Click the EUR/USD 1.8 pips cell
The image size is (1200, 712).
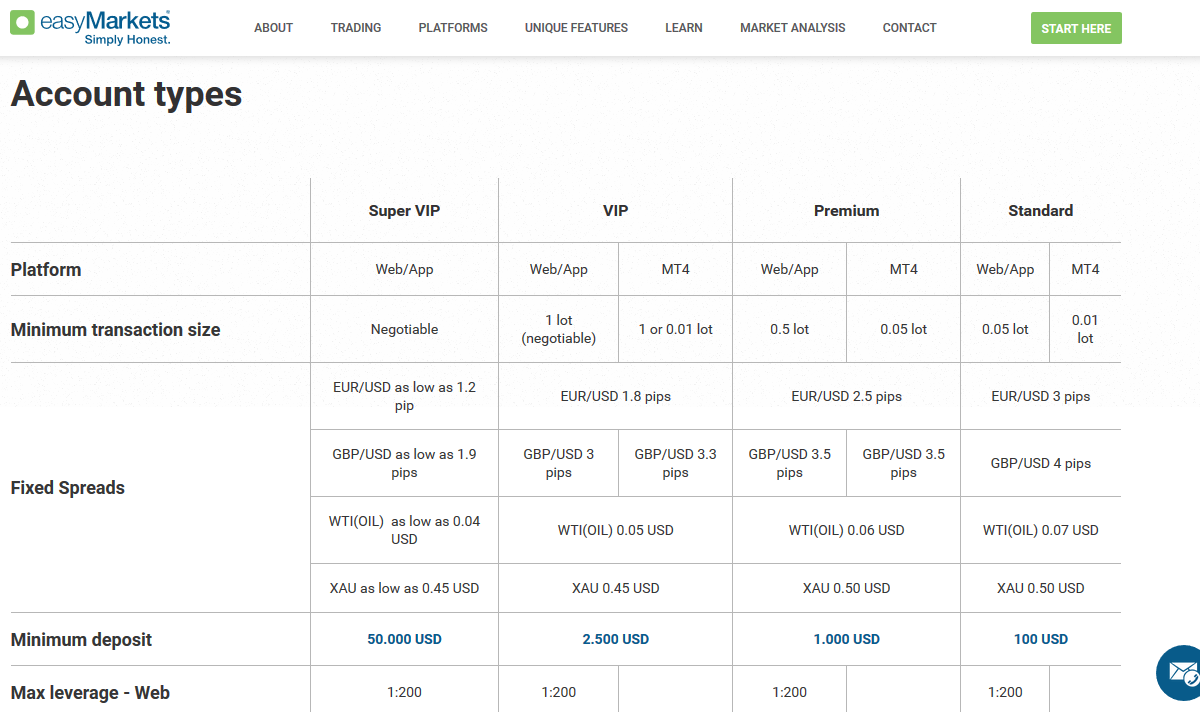coord(615,396)
